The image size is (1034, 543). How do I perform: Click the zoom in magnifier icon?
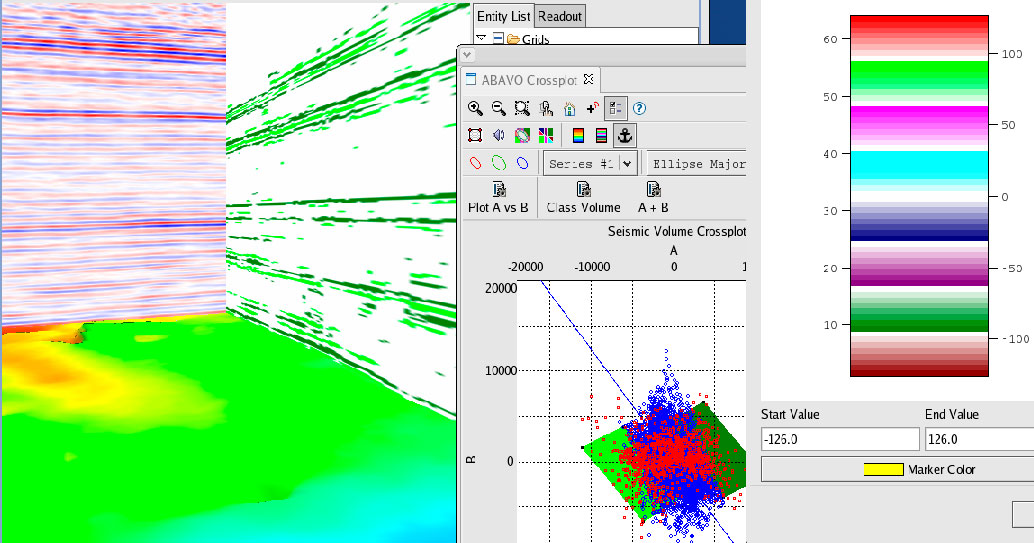point(475,109)
